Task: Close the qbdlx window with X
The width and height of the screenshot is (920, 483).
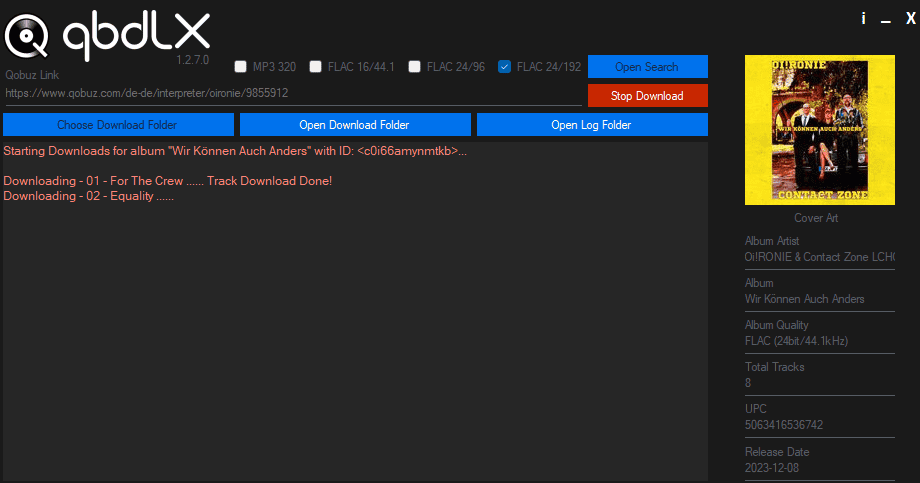Action: (910, 19)
